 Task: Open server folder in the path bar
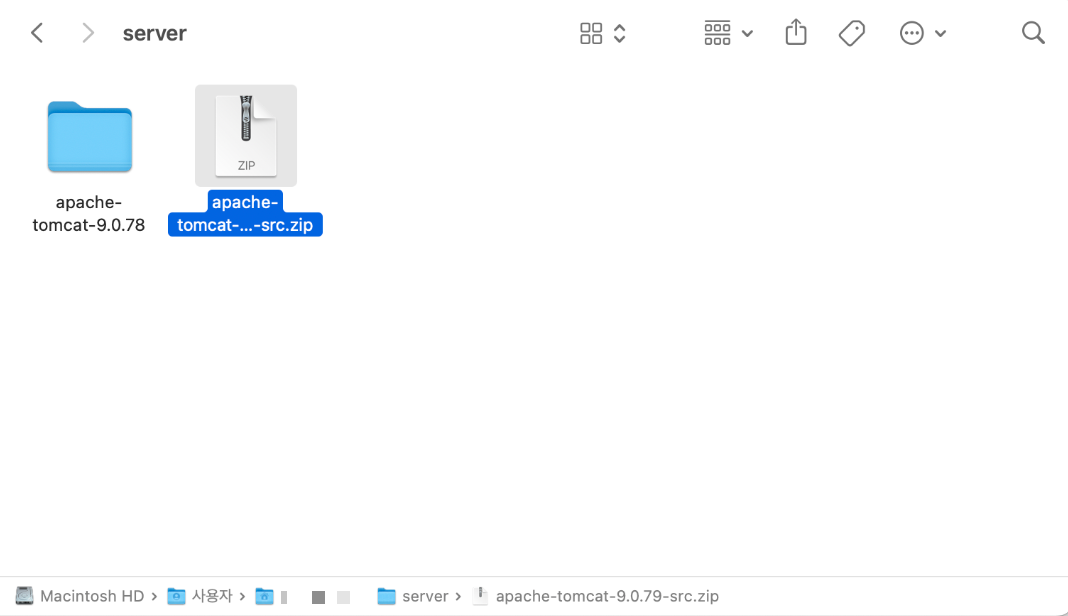tap(413, 596)
